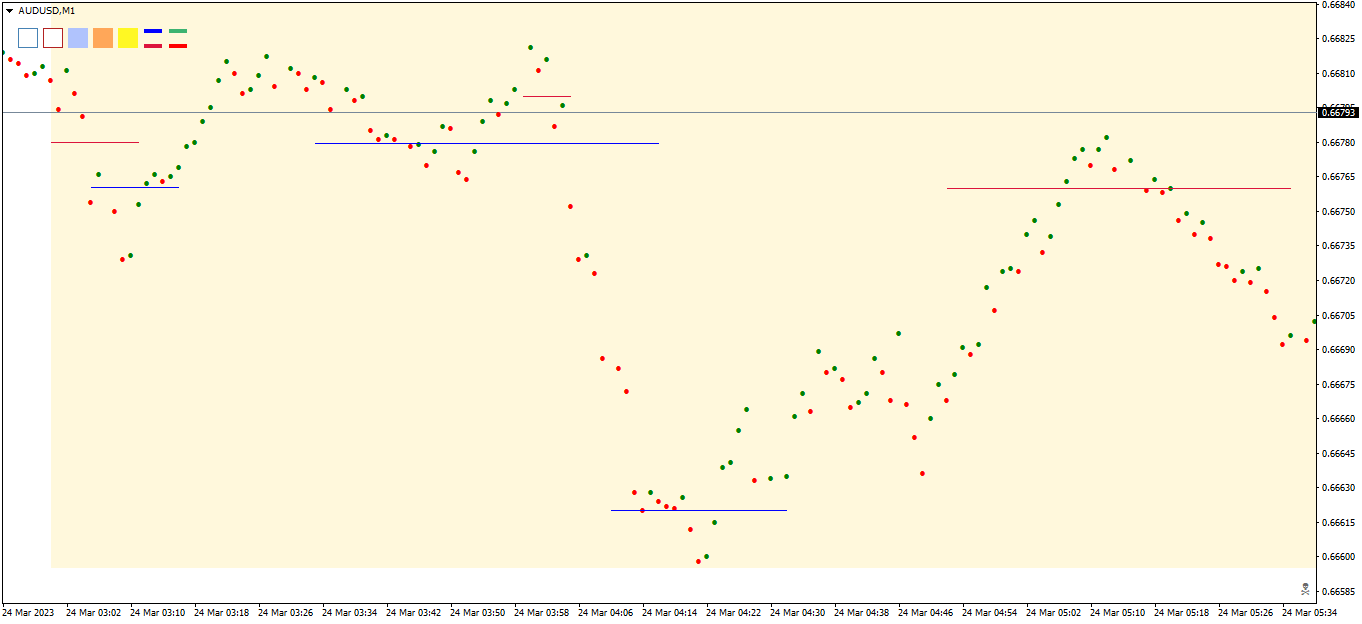
Task: Click time label 24 Mar 04:54
Action: tap(989, 612)
